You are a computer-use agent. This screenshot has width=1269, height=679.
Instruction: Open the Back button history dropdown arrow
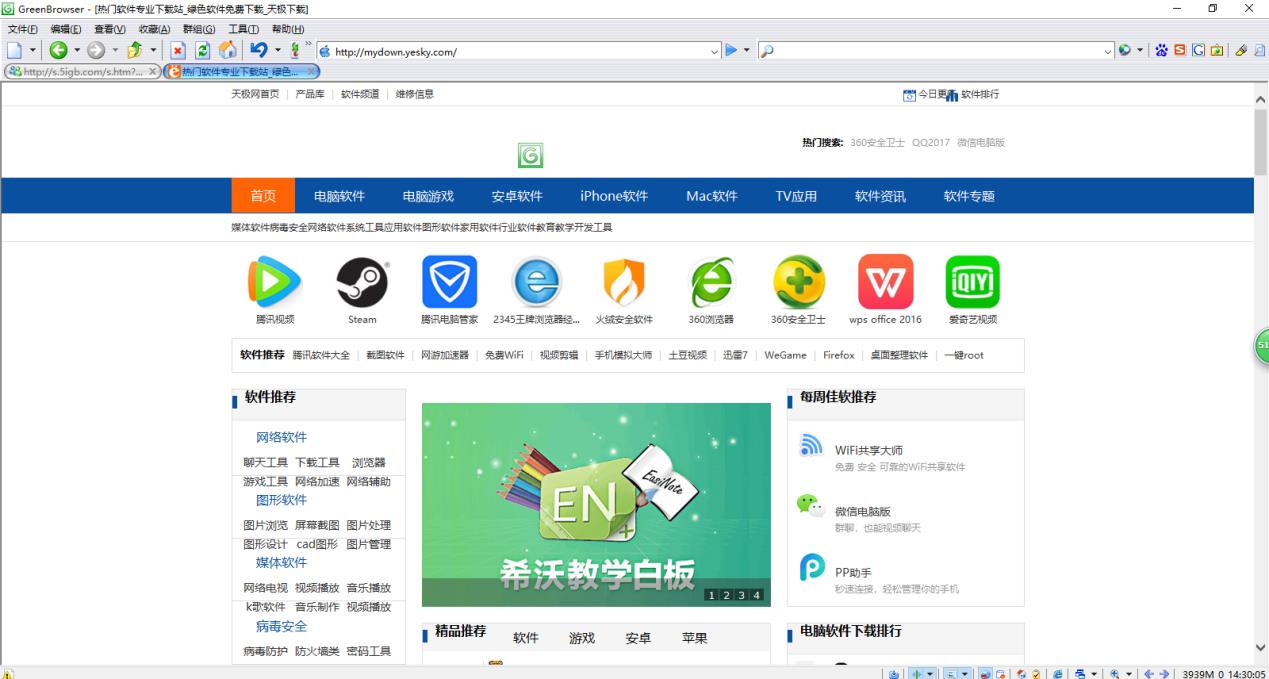tap(76, 48)
